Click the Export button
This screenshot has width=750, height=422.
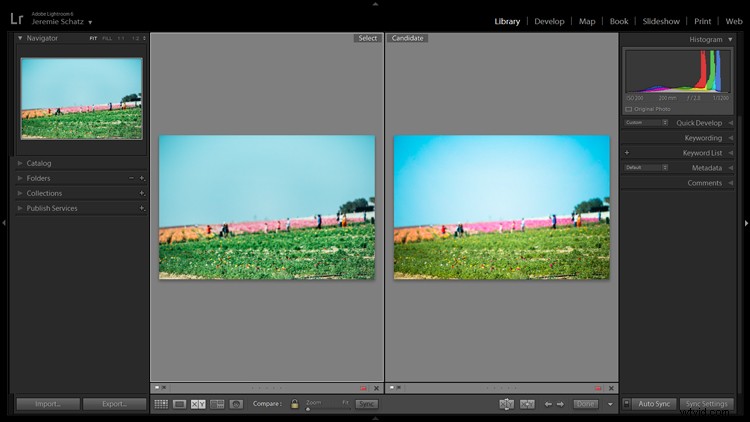click(114, 404)
